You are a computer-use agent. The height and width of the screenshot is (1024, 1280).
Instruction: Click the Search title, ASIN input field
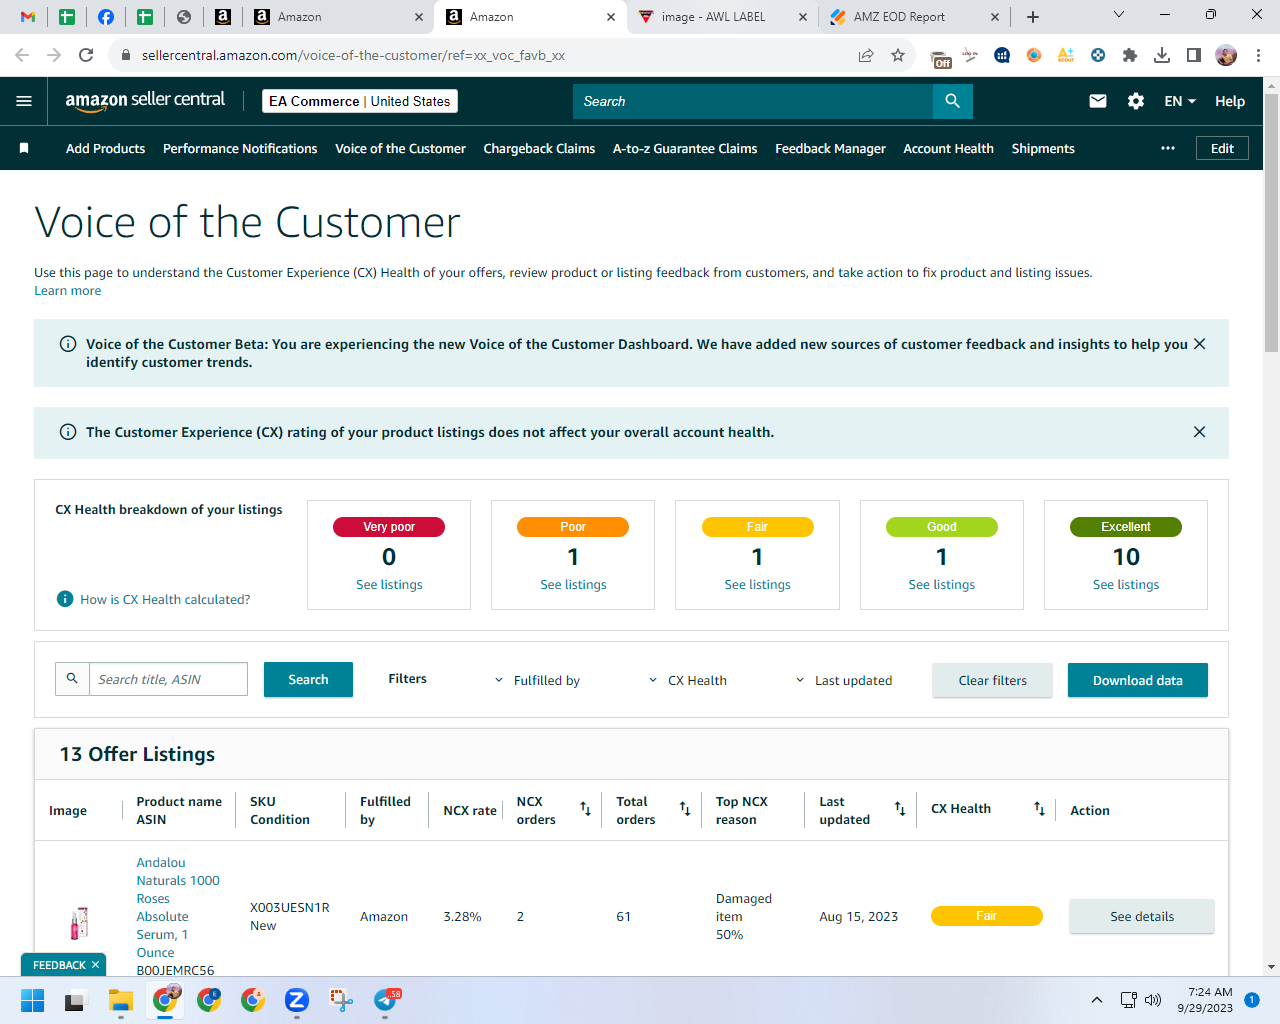(x=168, y=679)
